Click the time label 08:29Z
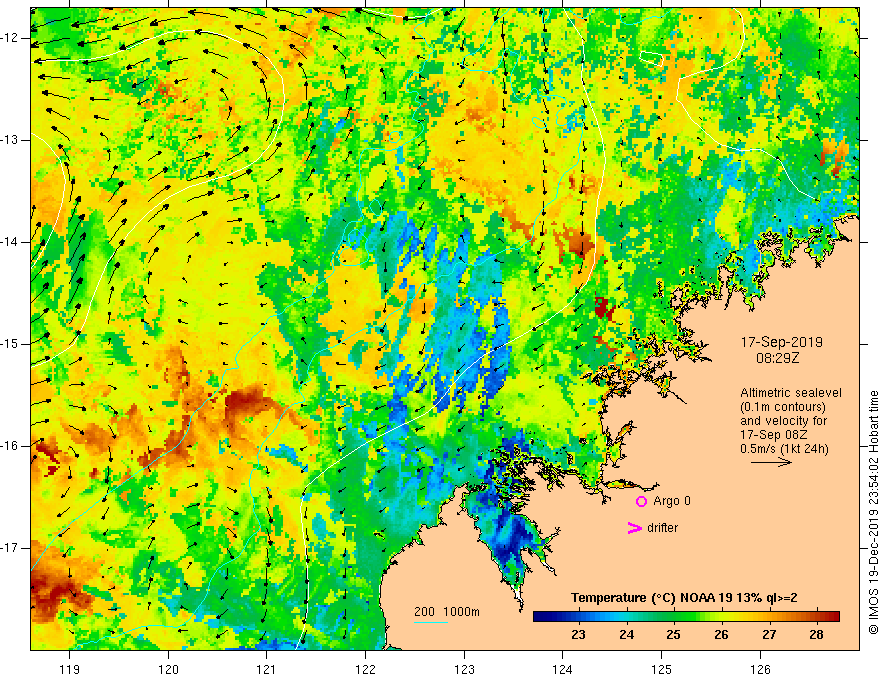 tap(778, 358)
